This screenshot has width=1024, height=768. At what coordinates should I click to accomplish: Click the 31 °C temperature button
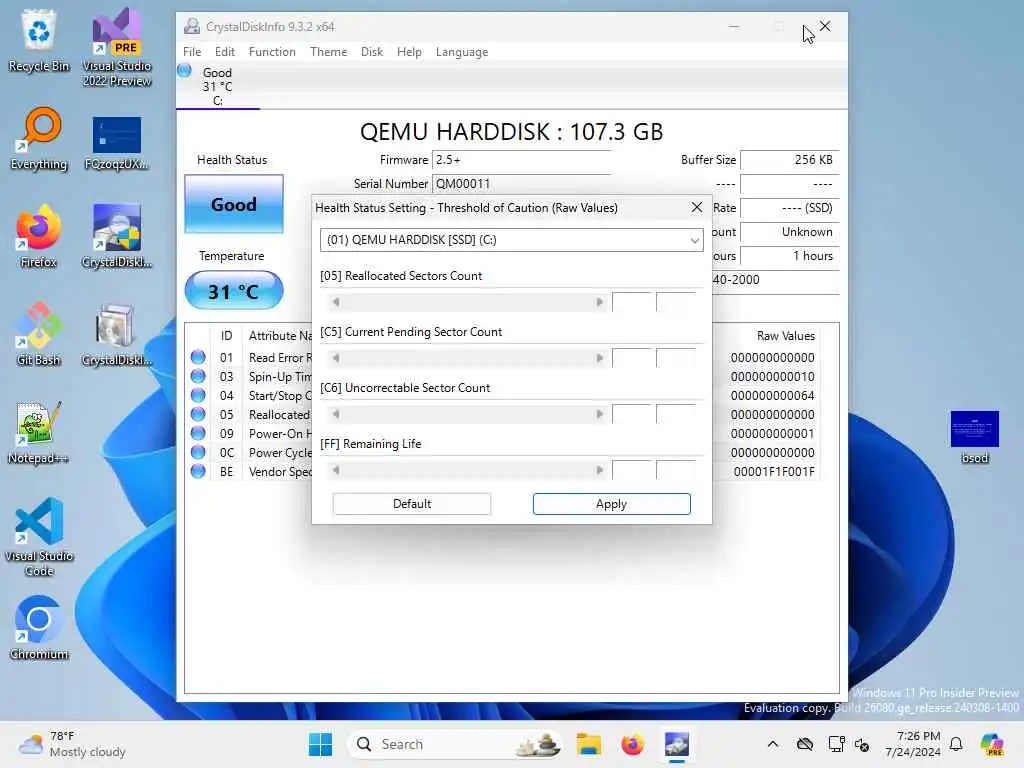[234, 291]
